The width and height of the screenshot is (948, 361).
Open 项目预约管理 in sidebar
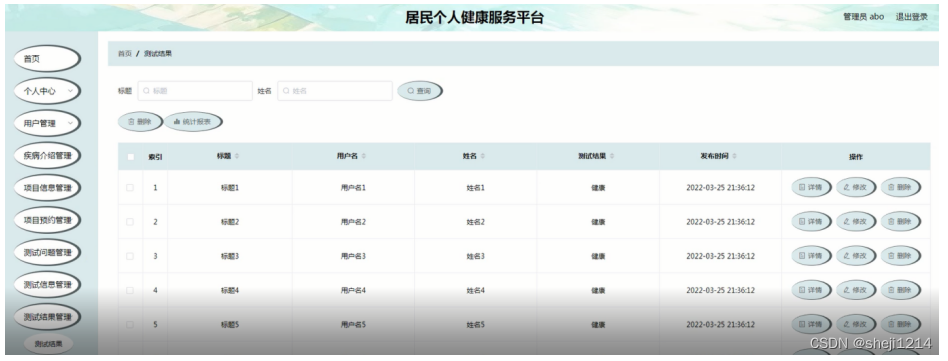pos(47,220)
